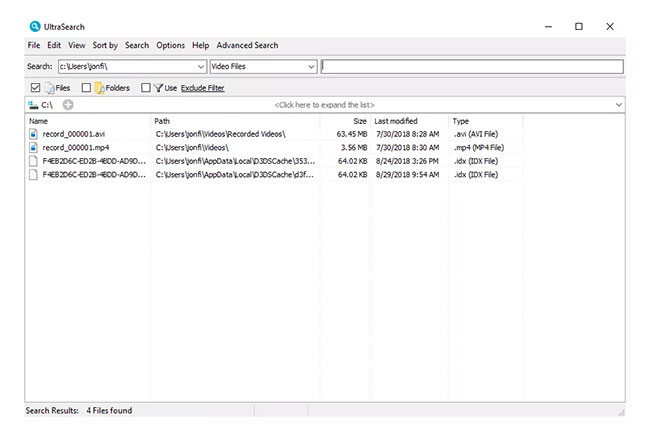
Task: Open the search path dropdown
Action: coord(201,67)
